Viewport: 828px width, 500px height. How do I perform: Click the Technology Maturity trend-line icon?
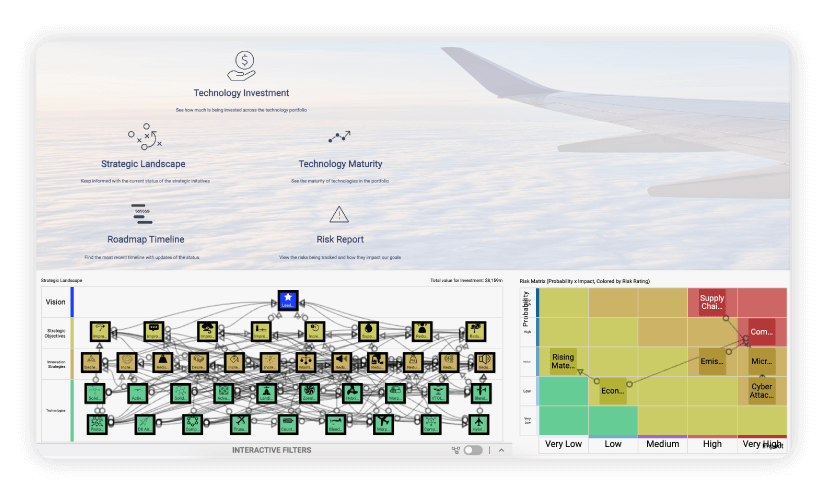click(339, 137)
